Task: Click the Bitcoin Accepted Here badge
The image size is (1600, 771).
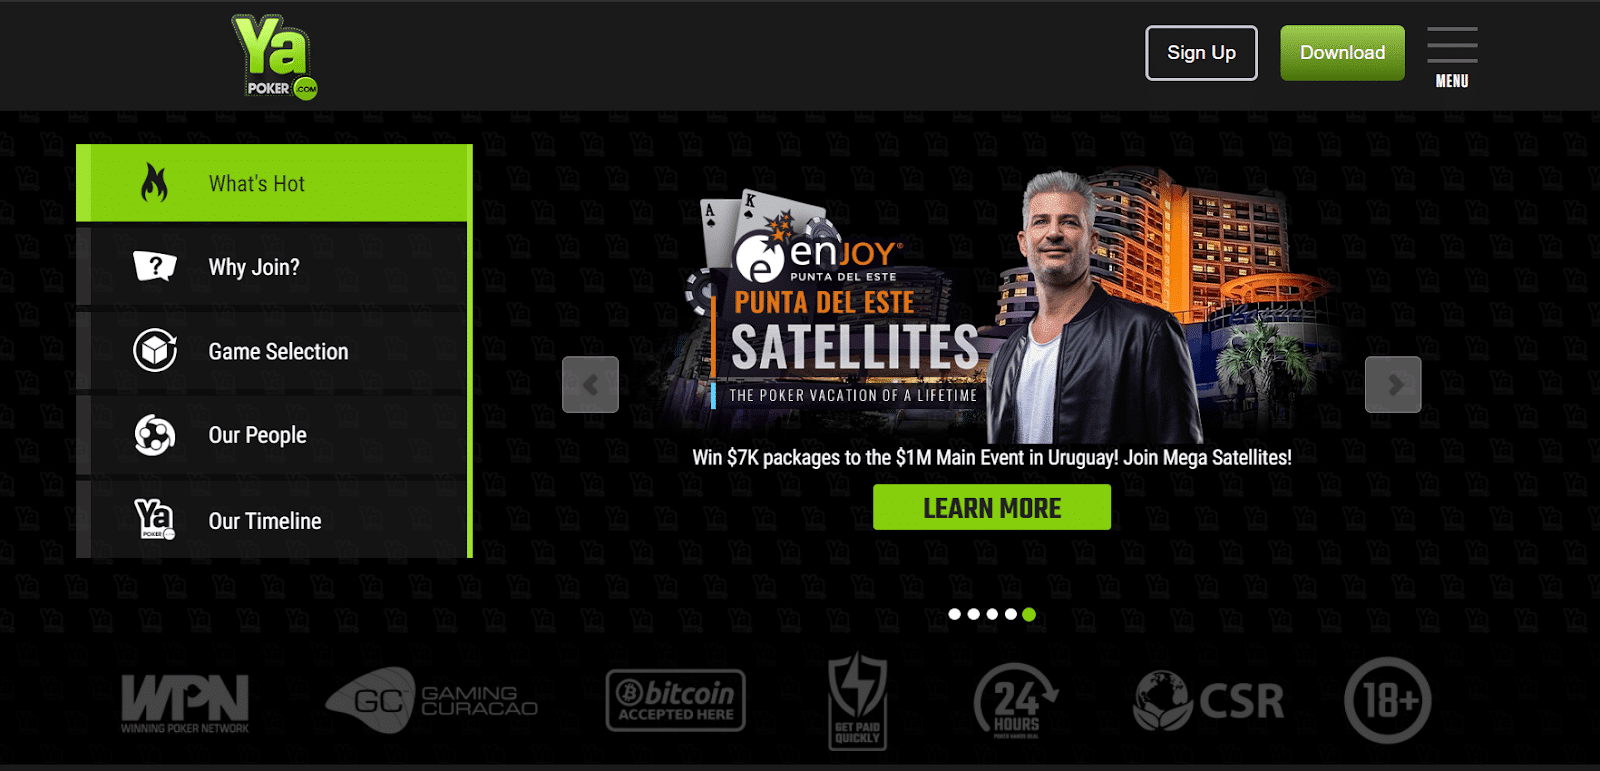Action: [676, 700]
